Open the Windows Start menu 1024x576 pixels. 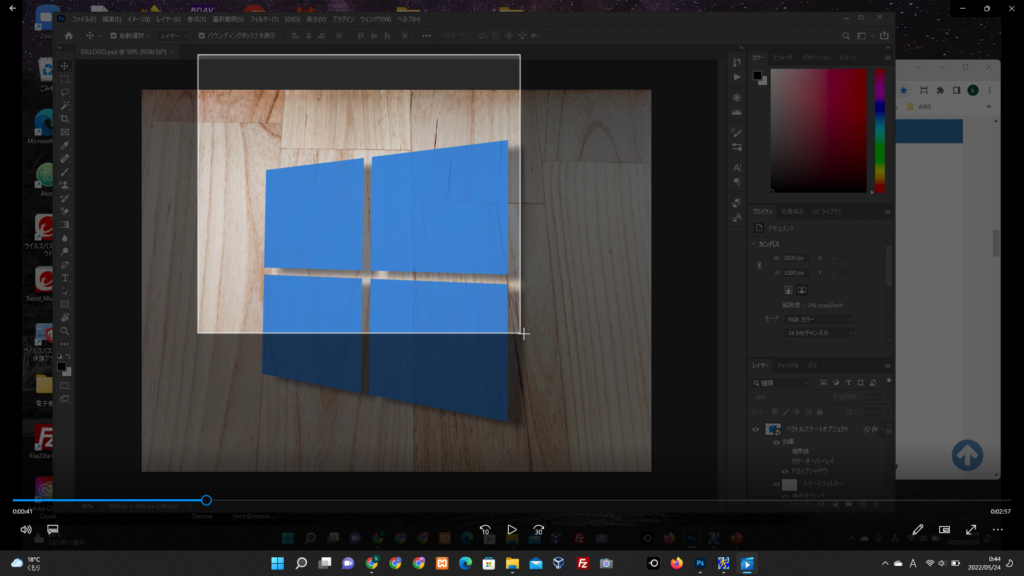click(278, 563)
